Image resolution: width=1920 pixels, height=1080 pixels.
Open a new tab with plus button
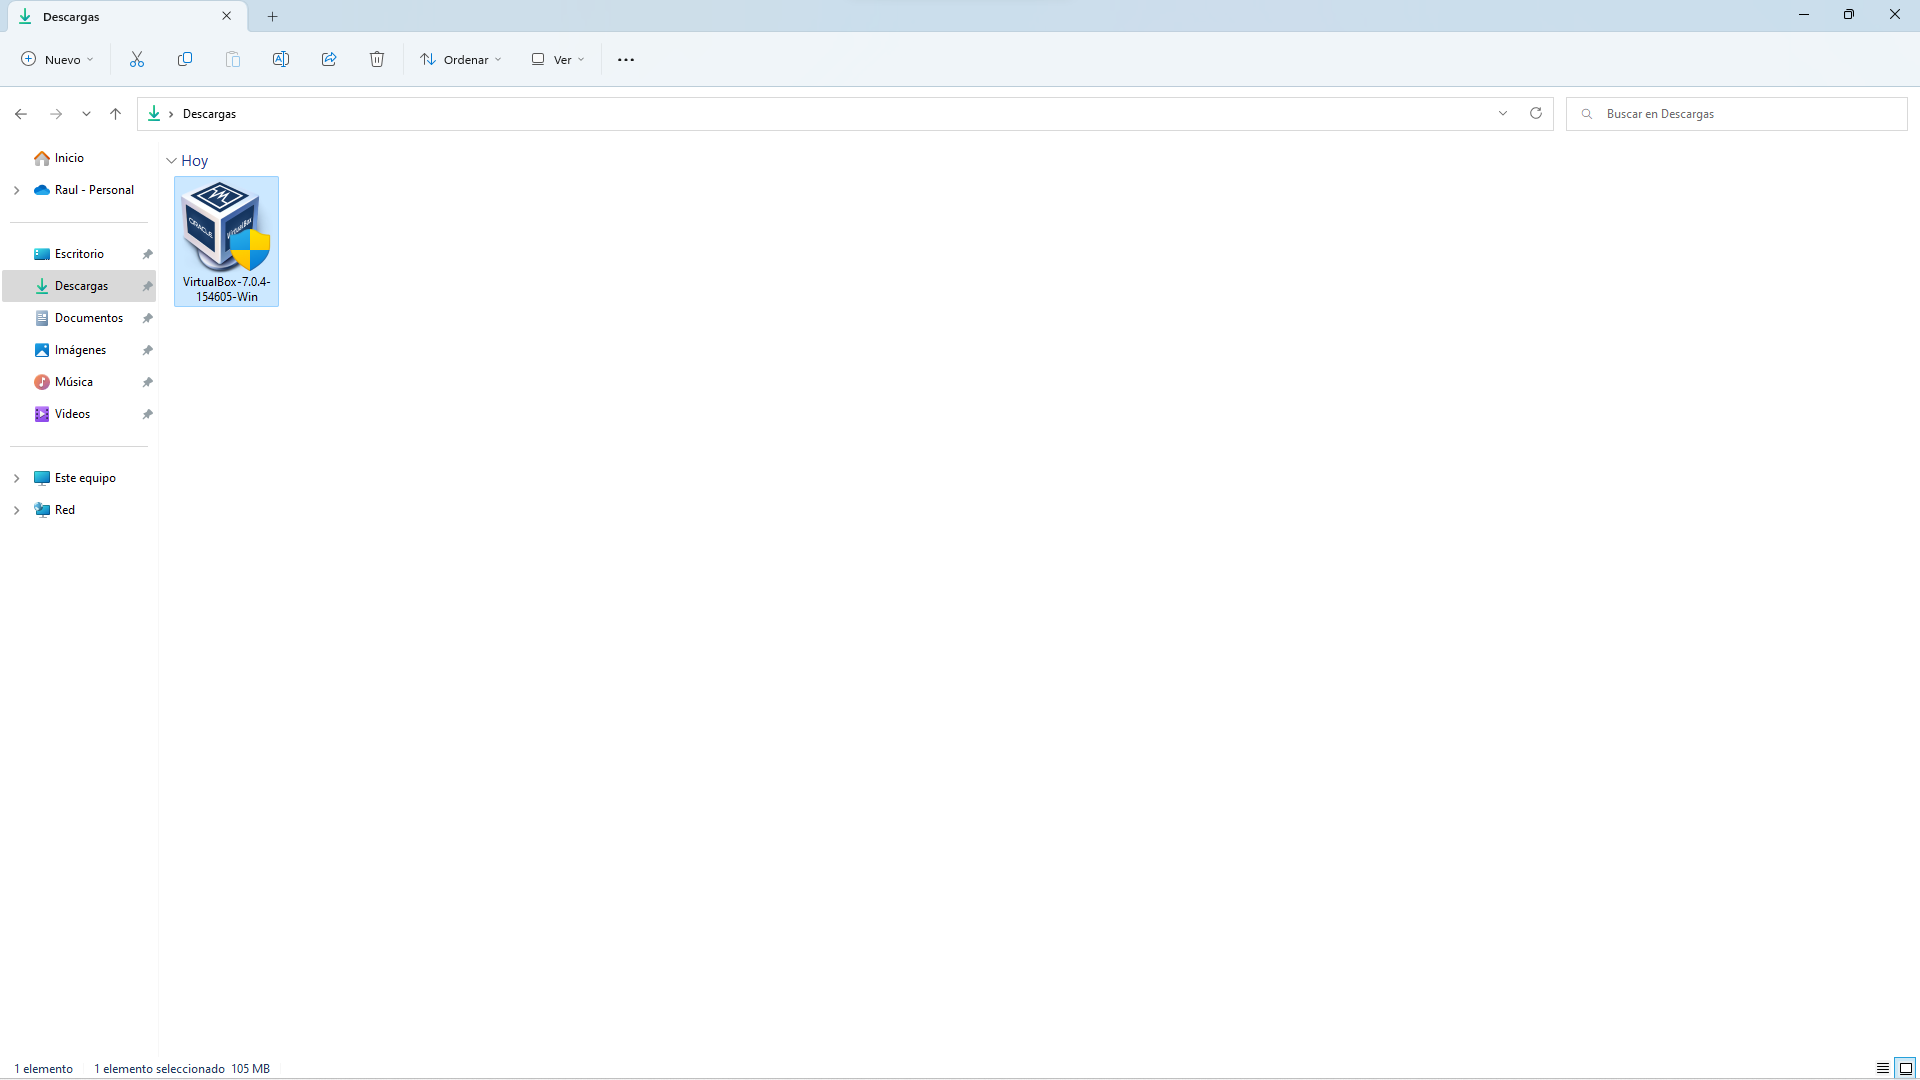click(x=273, y=16)
